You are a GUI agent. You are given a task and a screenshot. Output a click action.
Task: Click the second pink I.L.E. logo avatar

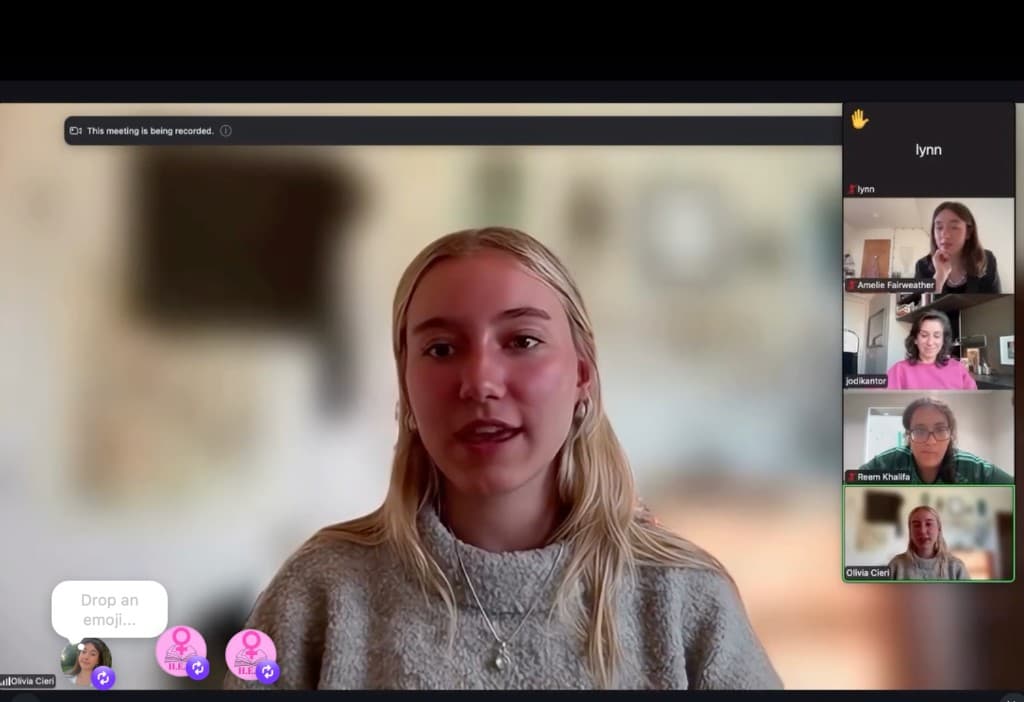tap(250, 654)
